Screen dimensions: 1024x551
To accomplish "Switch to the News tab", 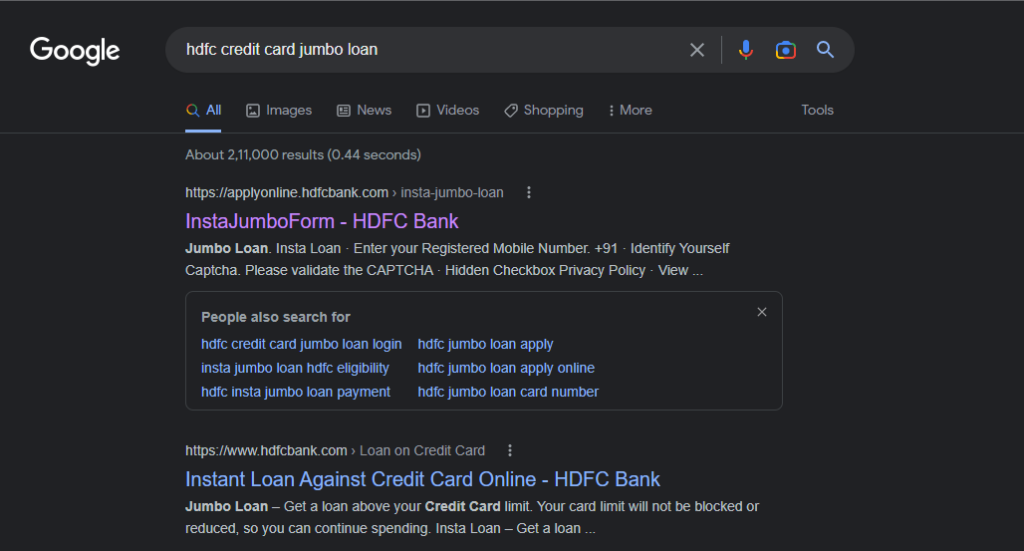I will coord(364,110).
